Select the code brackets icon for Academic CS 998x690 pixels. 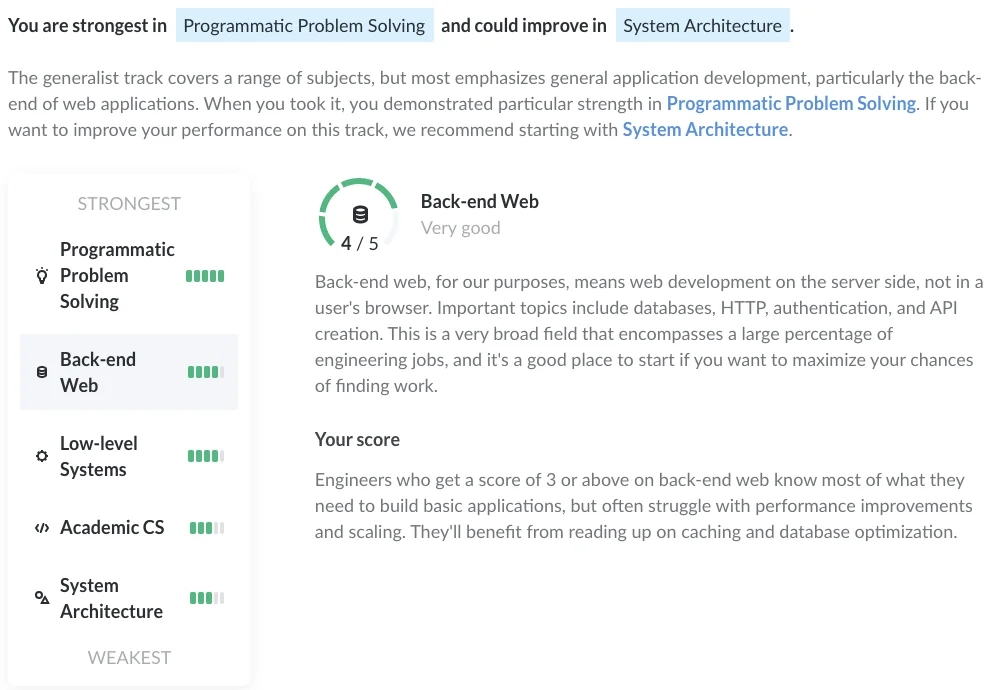[41, 527]
